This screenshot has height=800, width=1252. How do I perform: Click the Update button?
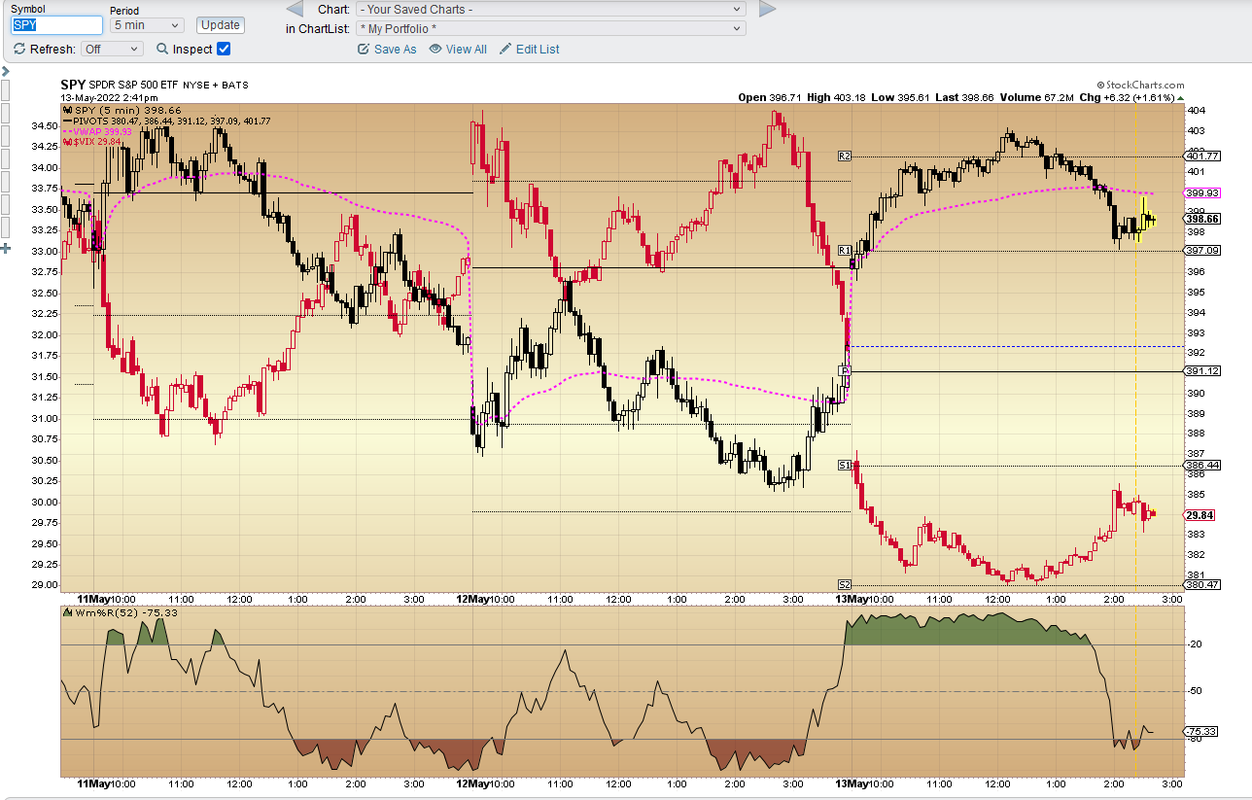[220, 25]
